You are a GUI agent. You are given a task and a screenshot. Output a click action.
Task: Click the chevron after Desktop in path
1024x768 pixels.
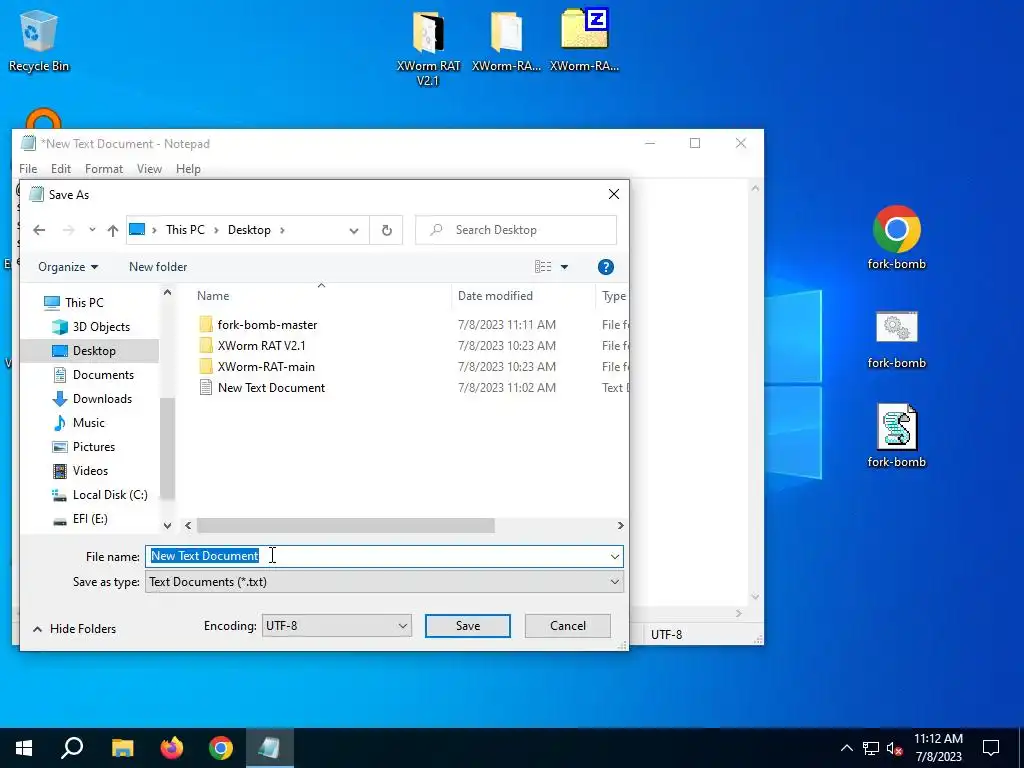pyautogui.click(x=282, y=230)
